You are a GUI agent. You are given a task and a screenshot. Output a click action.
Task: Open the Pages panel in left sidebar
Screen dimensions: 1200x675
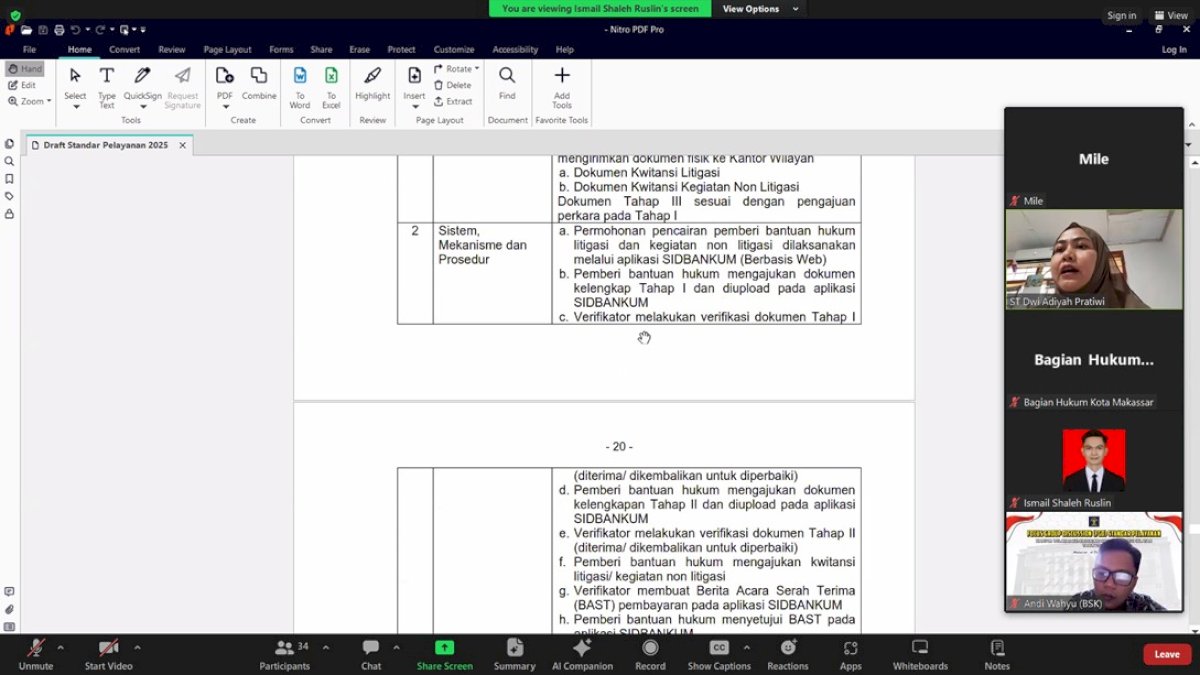pos(9,144)
